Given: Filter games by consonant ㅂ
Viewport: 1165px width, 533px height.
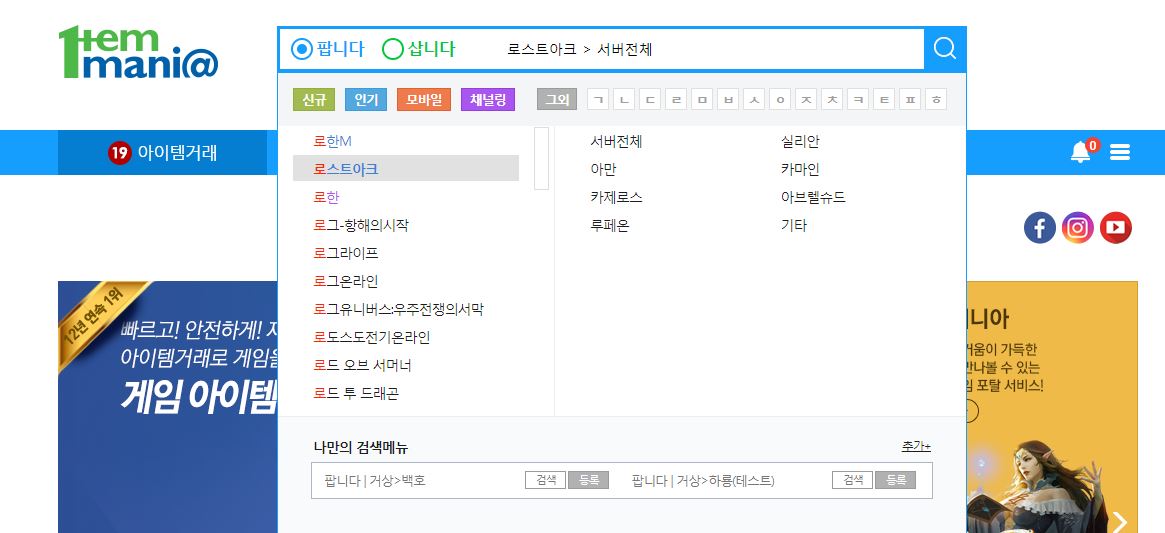Looking at the screenshot, I should click(728, 100).
